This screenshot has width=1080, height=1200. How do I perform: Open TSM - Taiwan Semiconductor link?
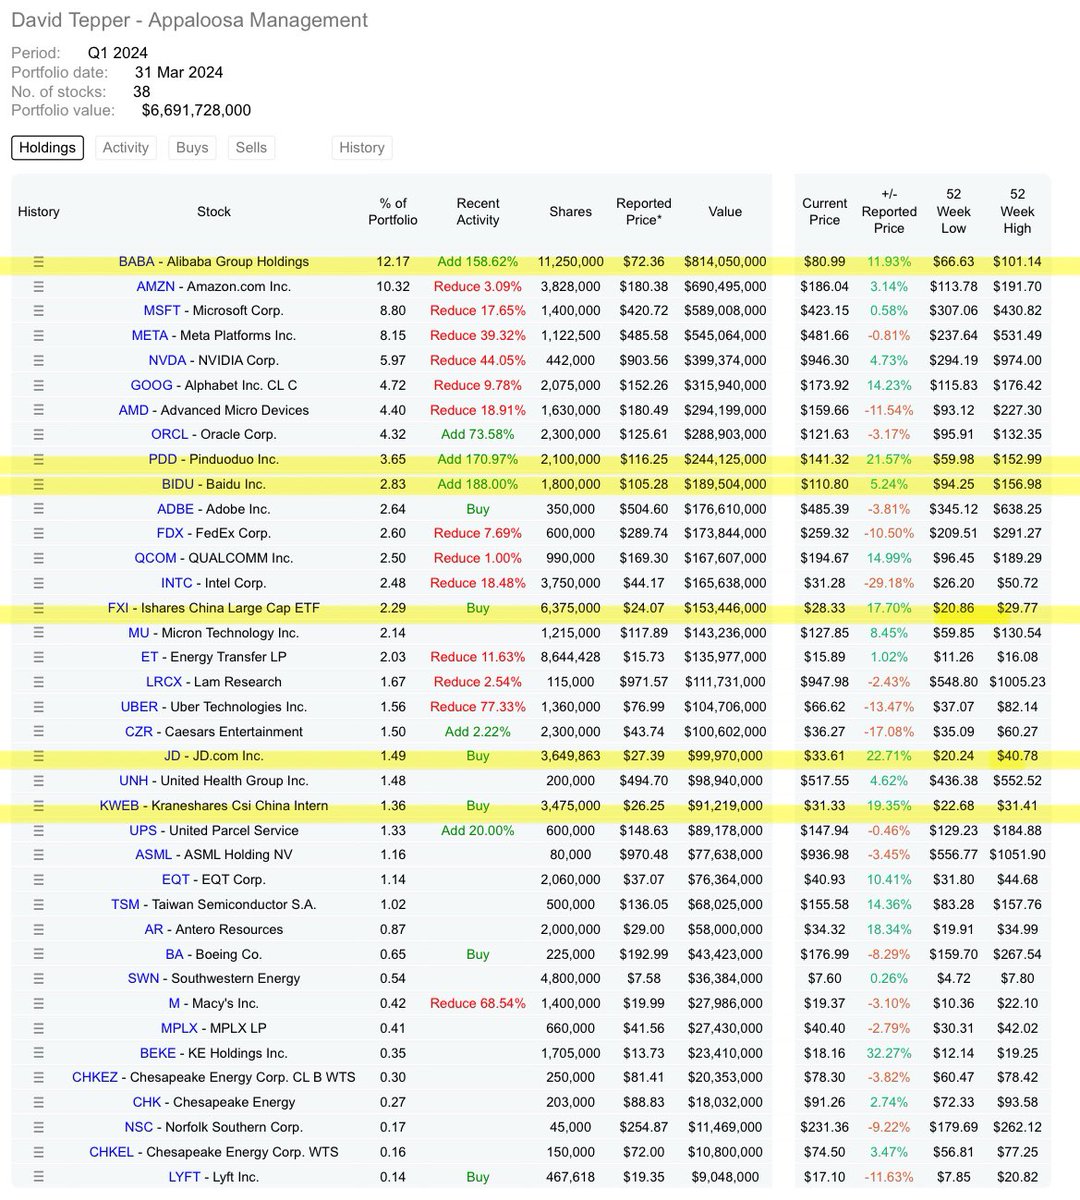pos(214,905)
